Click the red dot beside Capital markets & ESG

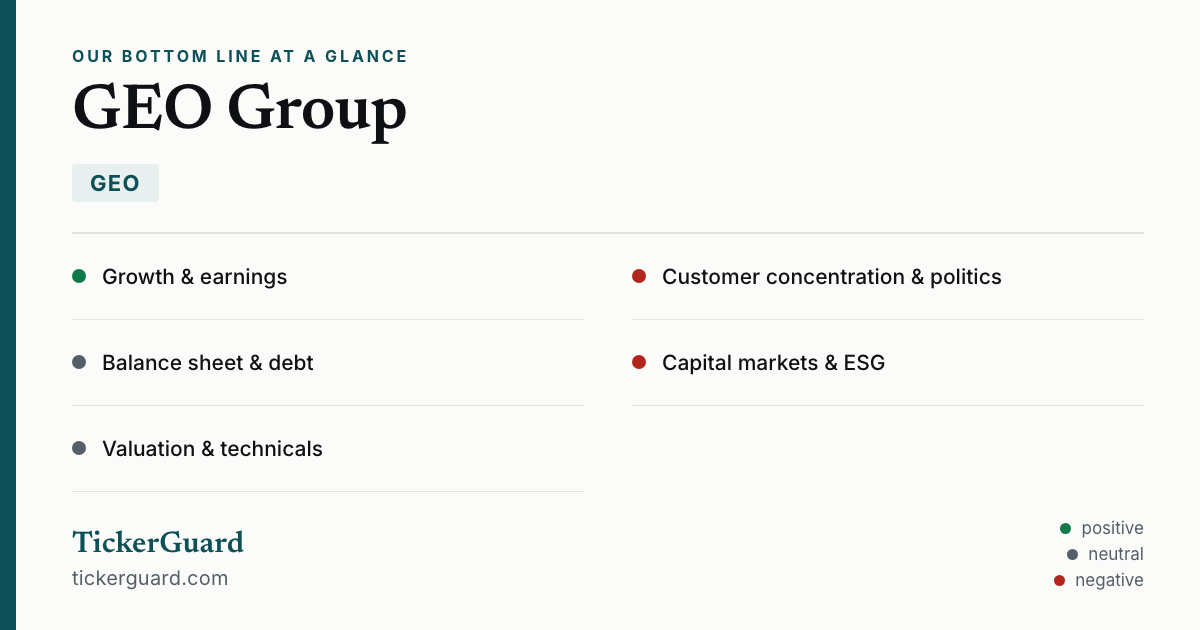(x=639, y=362)
